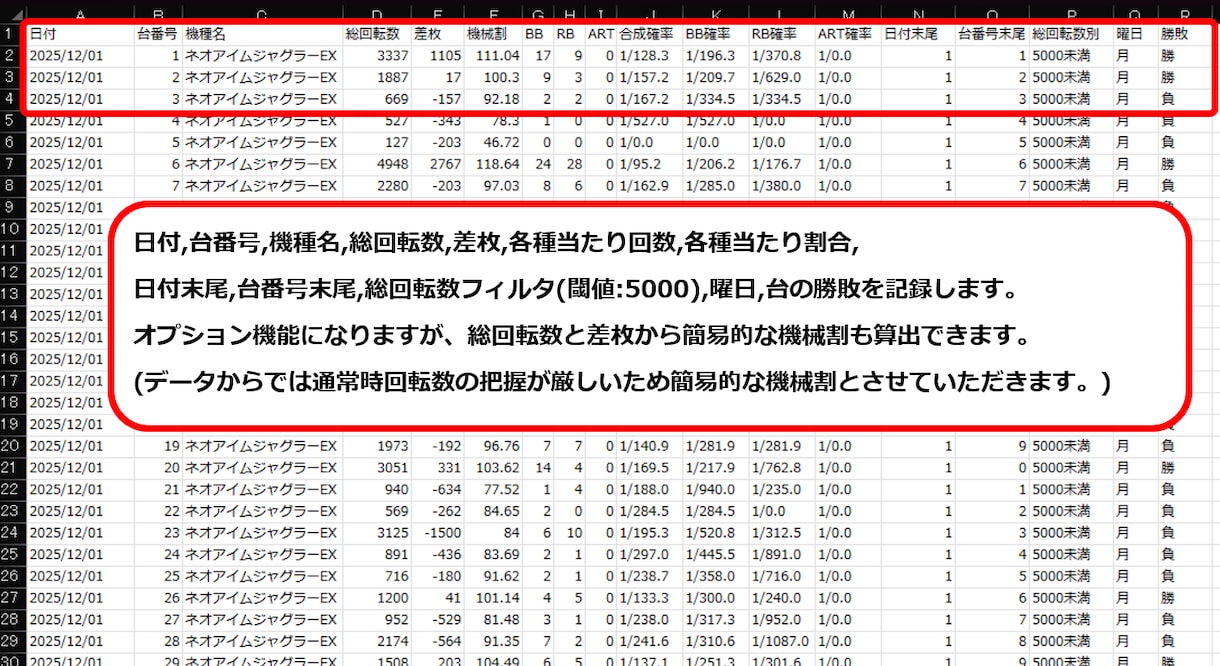Select the cell 1/1087.0

[781, 640]
